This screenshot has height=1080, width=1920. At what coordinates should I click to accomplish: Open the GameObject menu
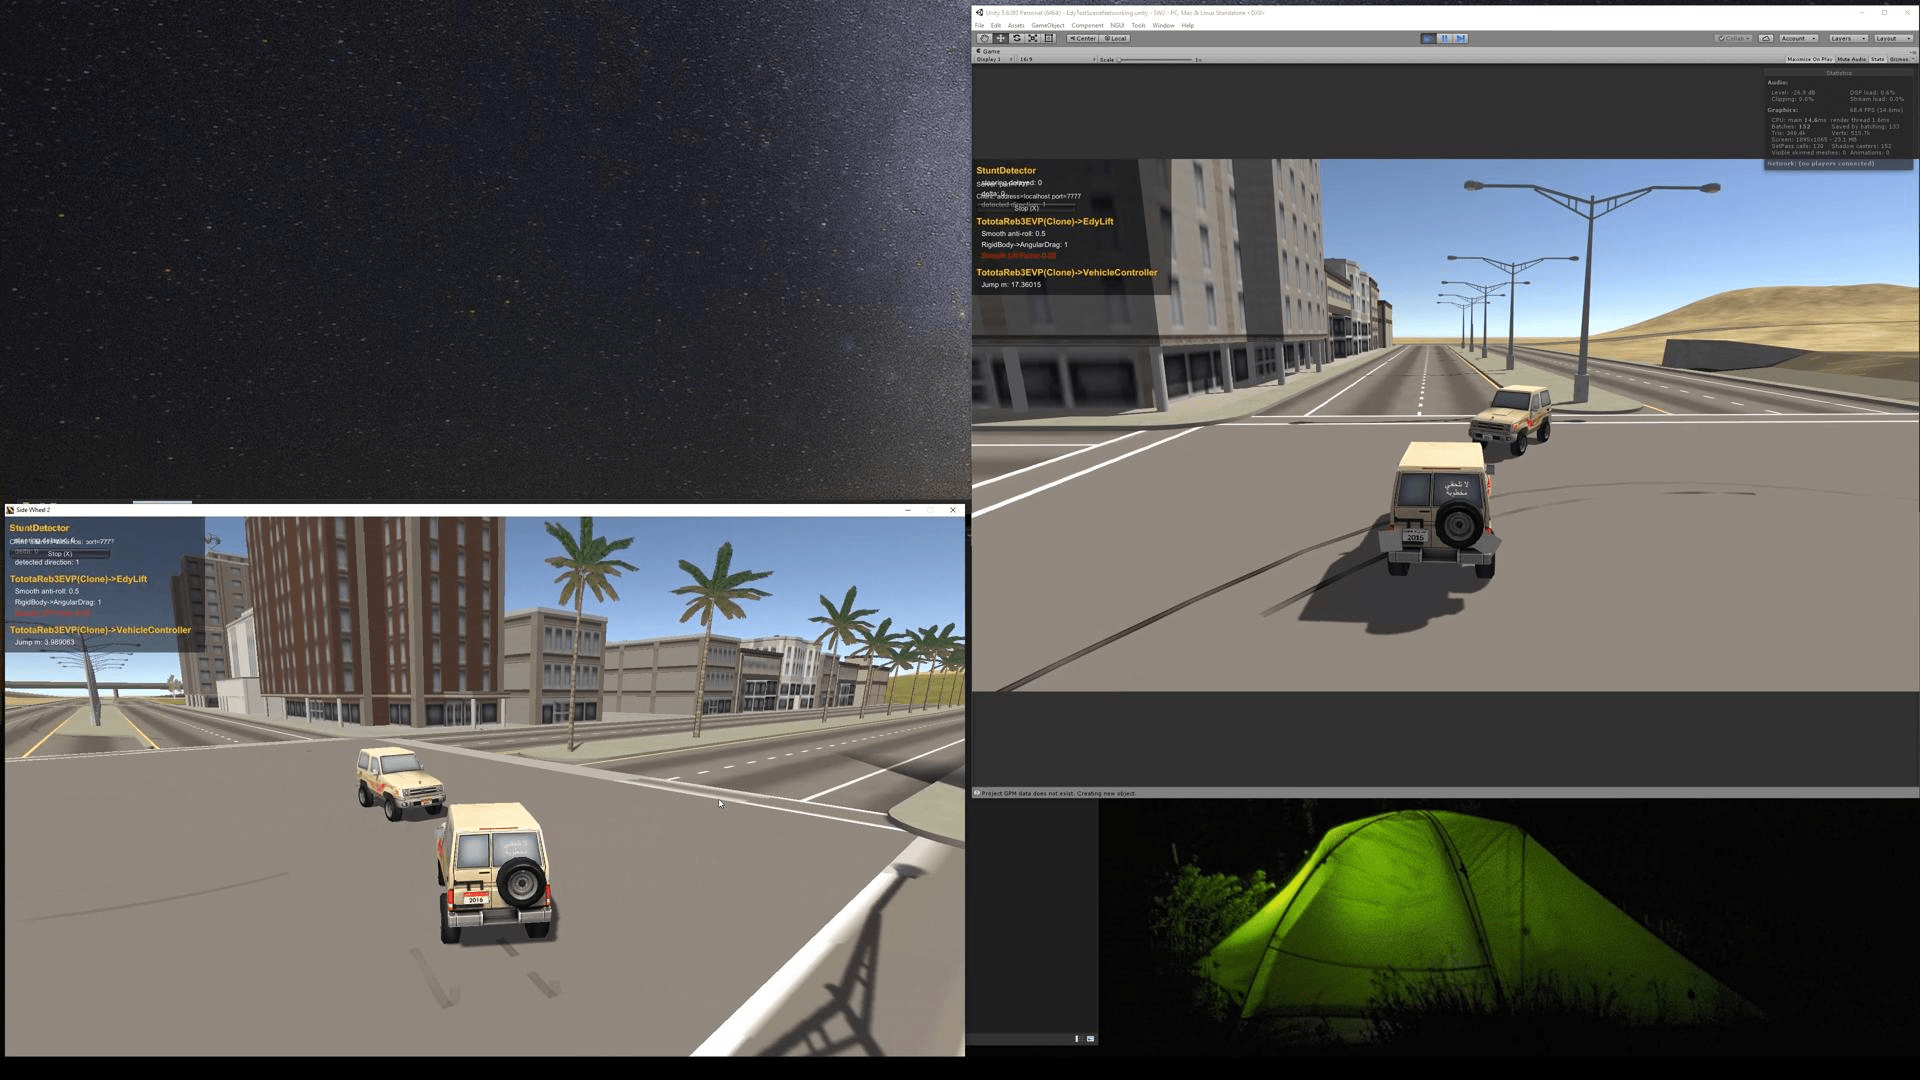pyautogui.click(x=1048, y=25)
